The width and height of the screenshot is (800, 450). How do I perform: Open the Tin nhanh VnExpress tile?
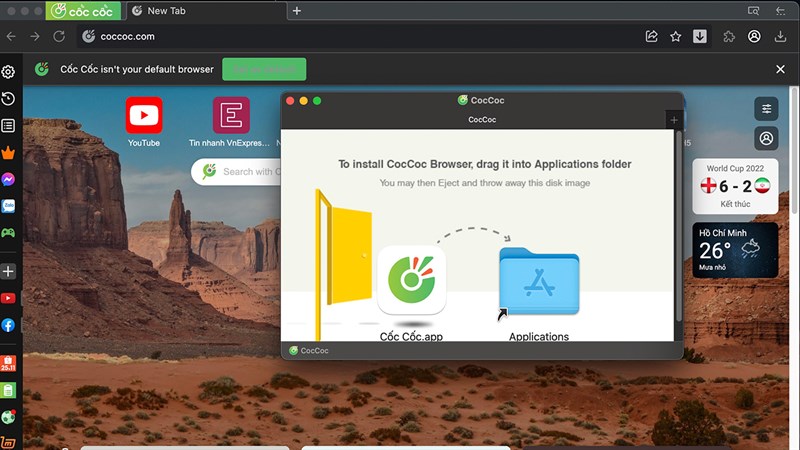click(230, 122)
